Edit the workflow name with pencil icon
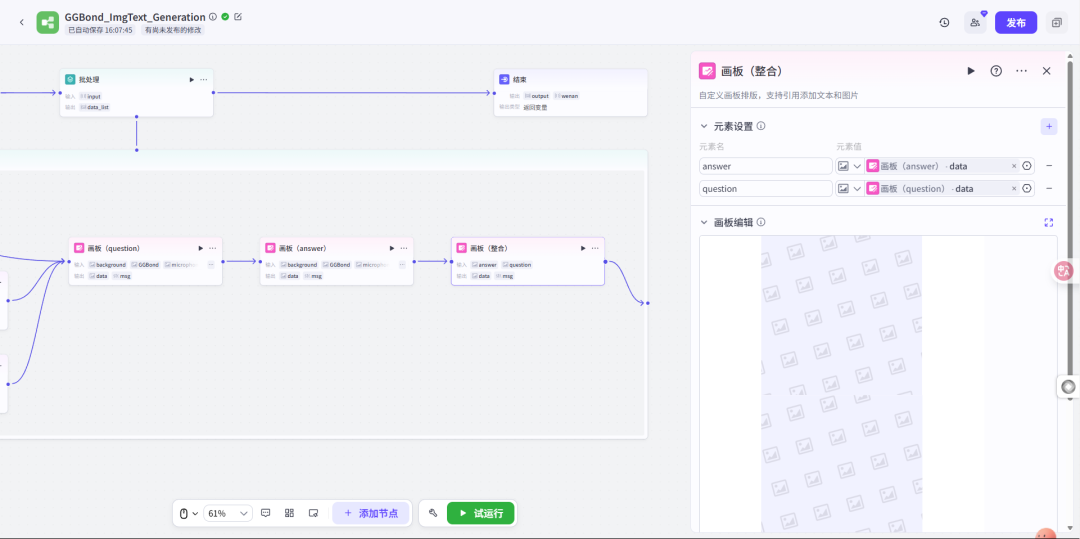Viewport: 1080px width, 539px height. click(238, 17)
